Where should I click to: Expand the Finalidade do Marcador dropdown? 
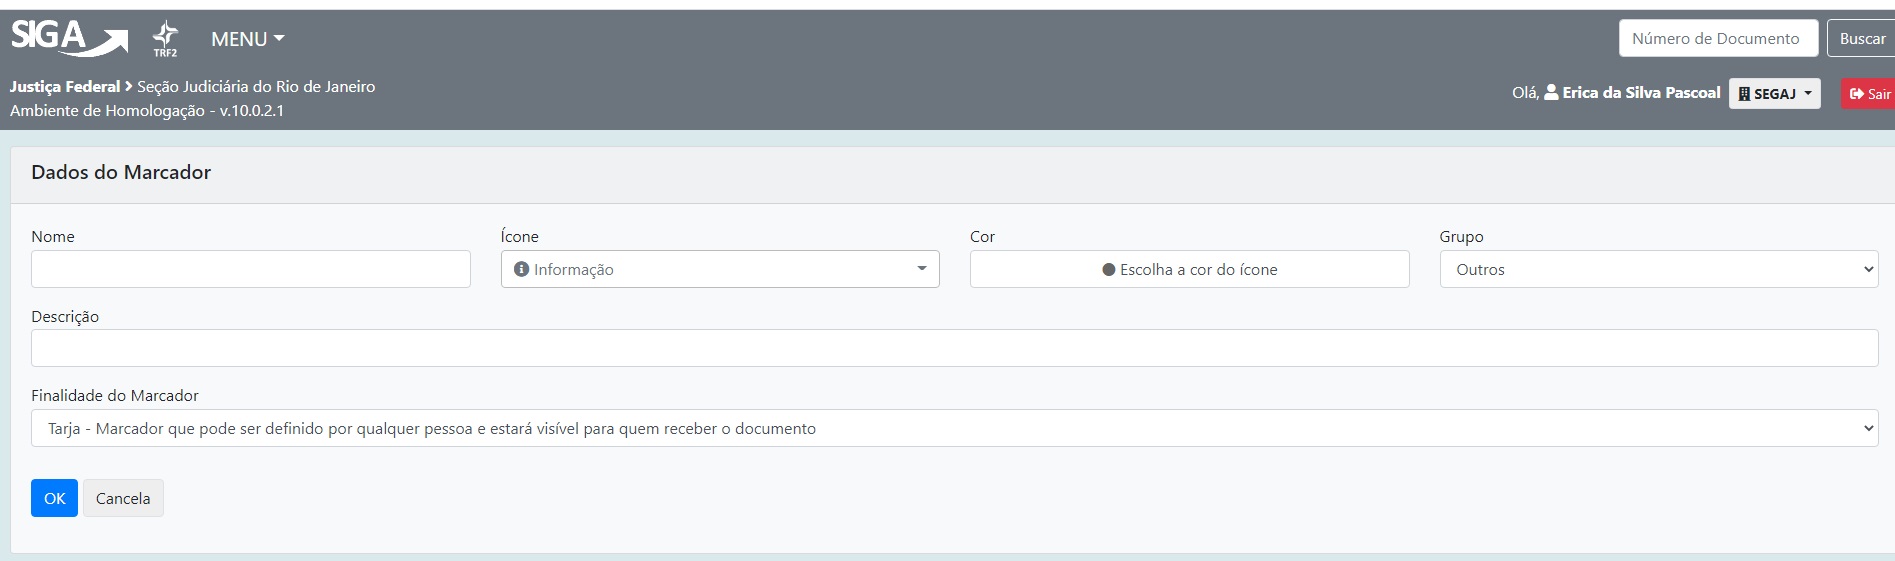954,428
